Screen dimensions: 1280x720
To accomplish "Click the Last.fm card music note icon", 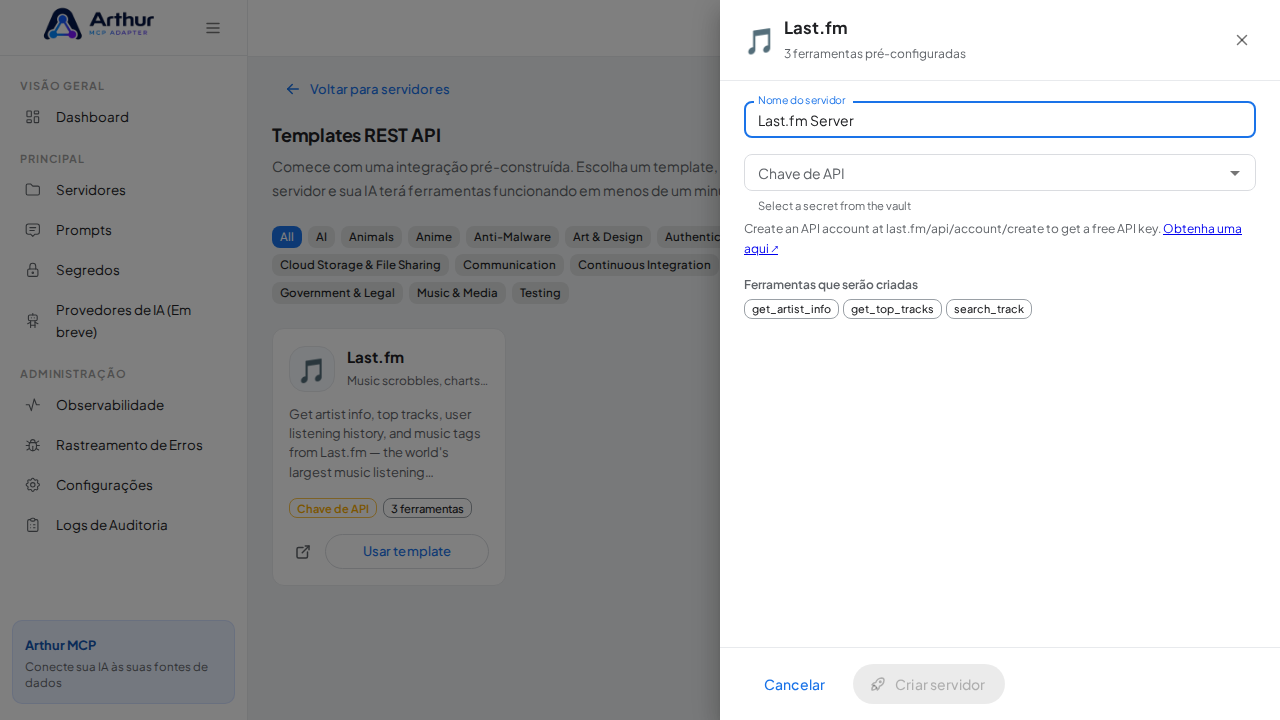I will [x=312, y=370].
